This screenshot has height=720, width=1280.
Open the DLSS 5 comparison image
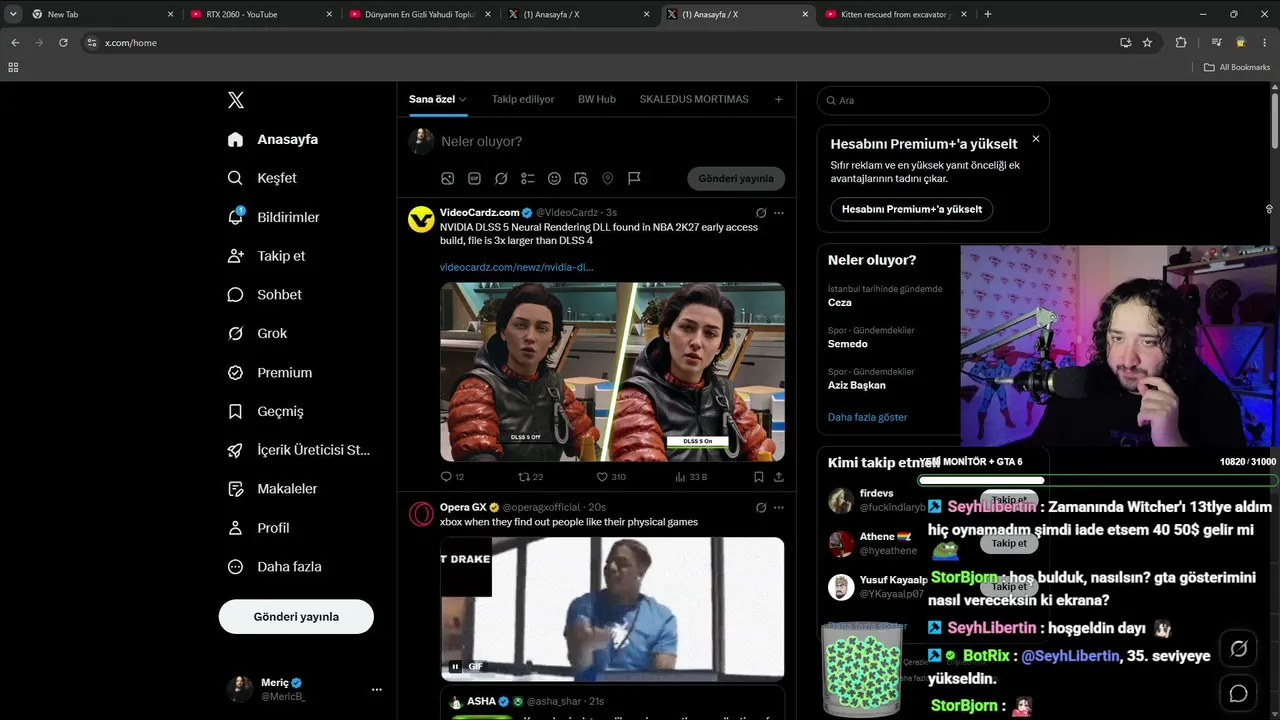click(x=612, y=372)
